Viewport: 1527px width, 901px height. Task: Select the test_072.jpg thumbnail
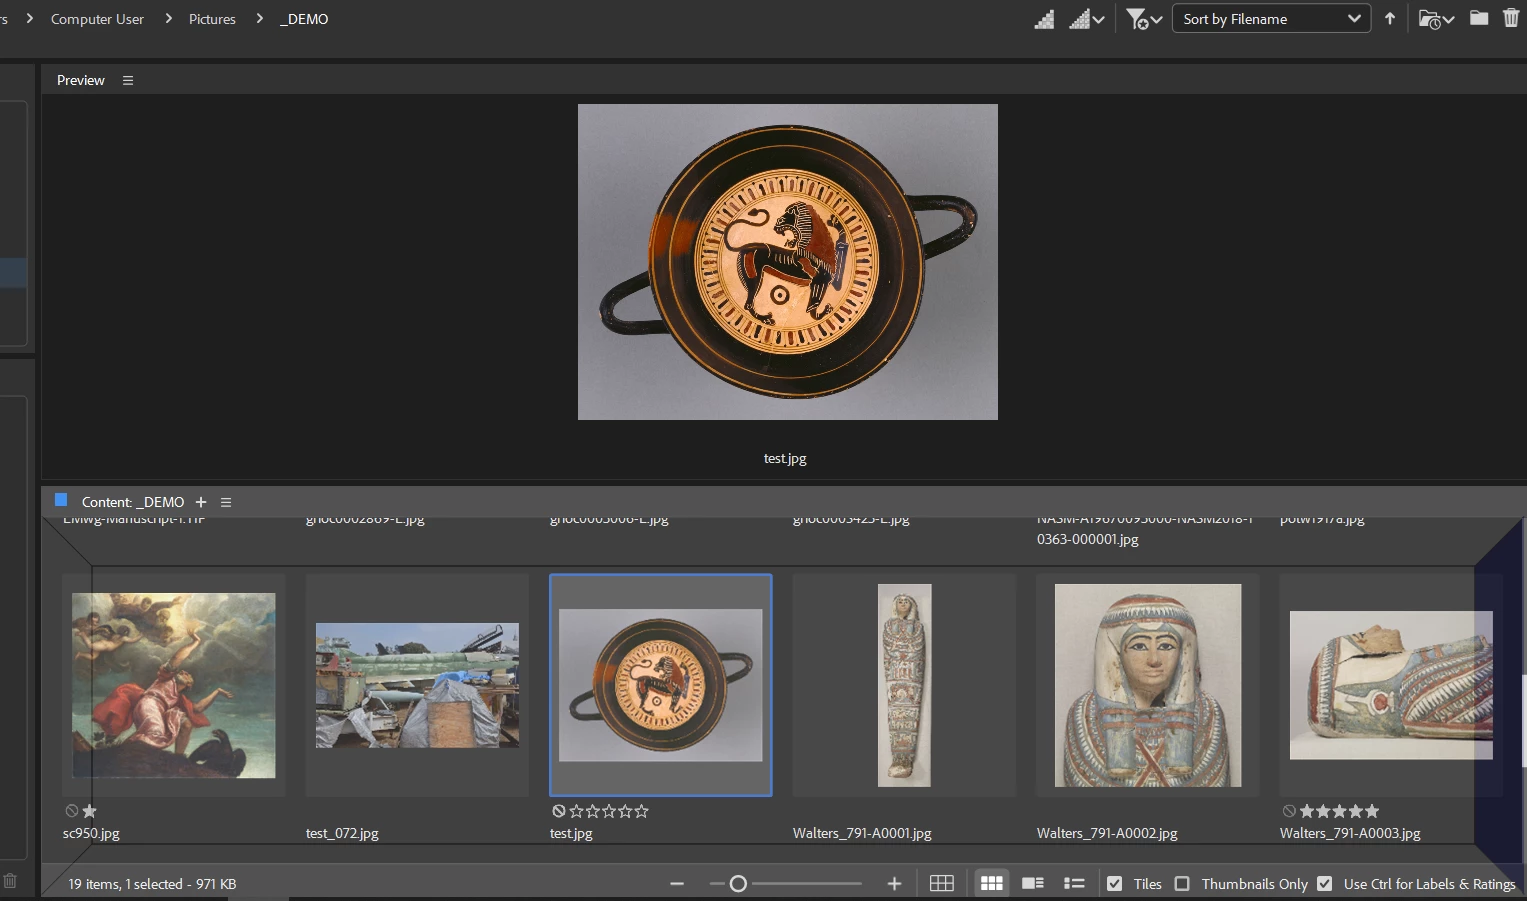pyautogui.click(x=417, y=685)
